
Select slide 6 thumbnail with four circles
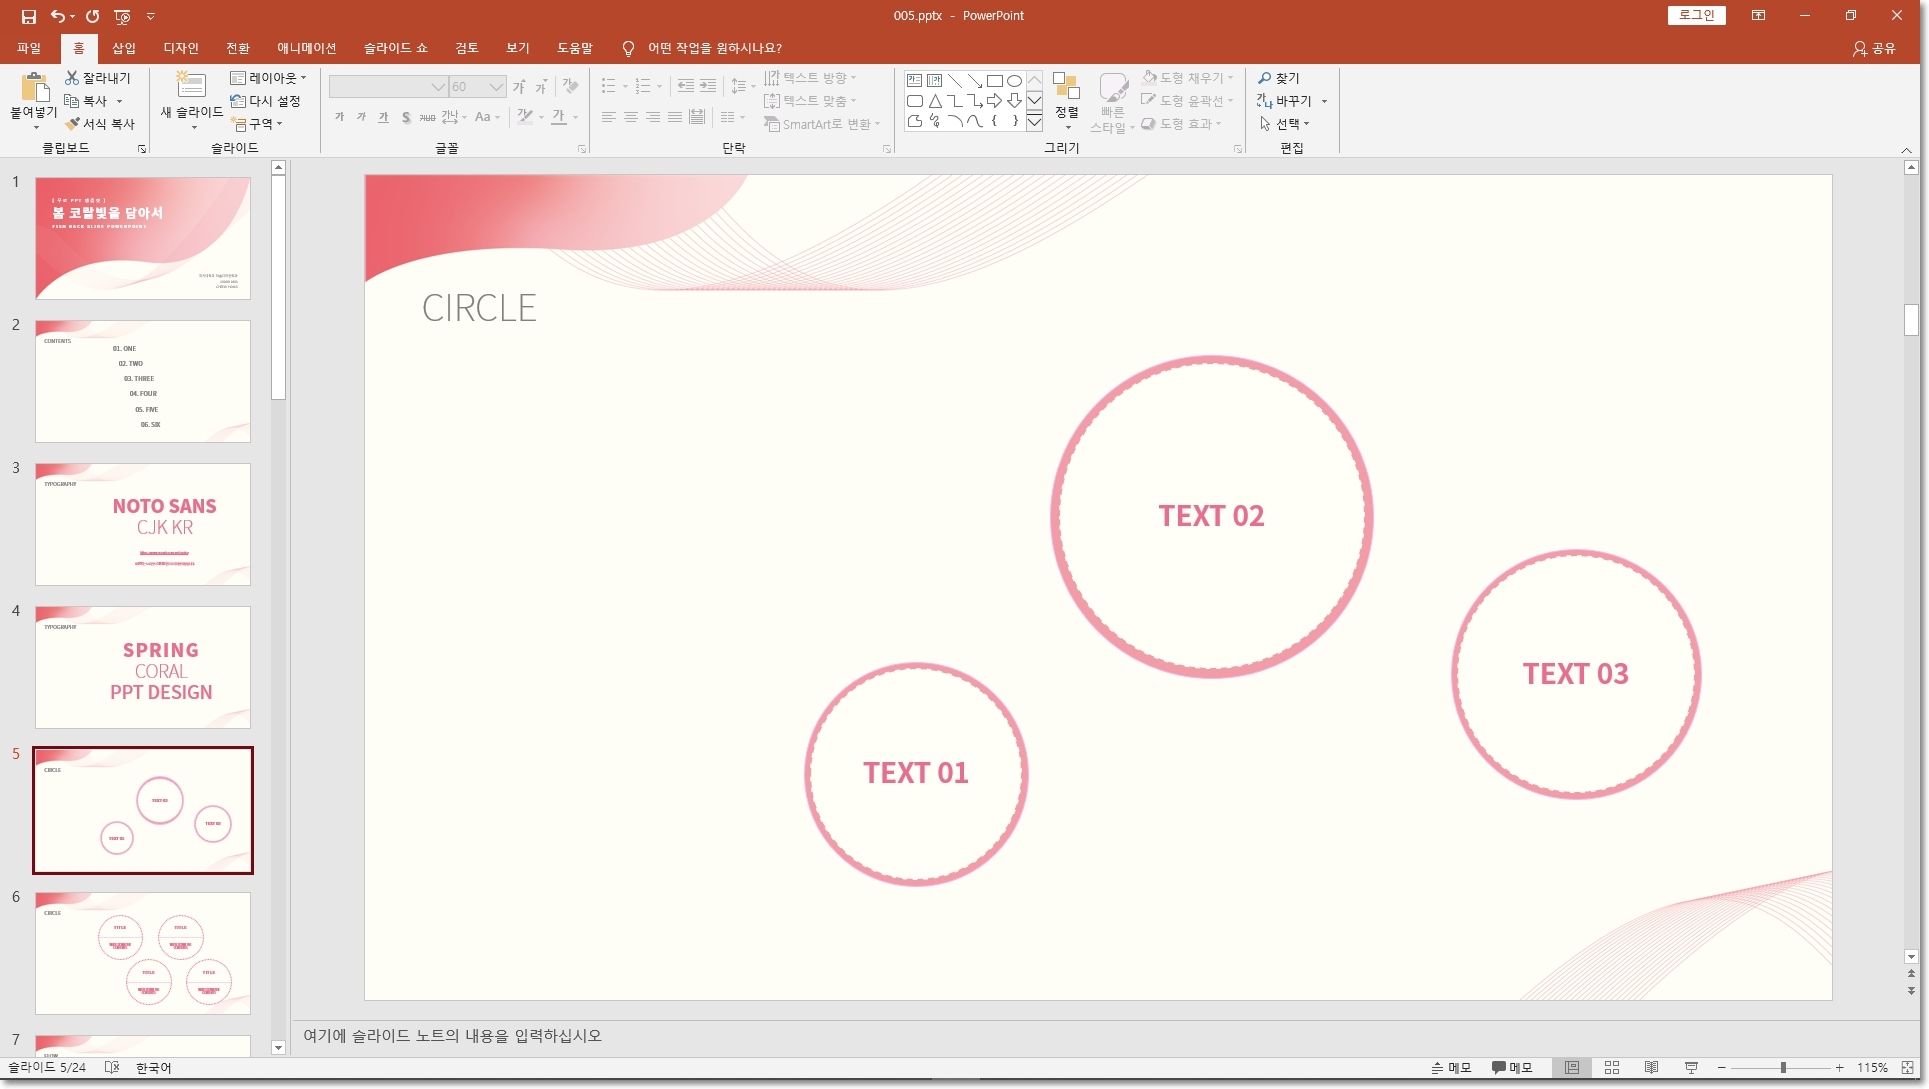click(143, 953)
